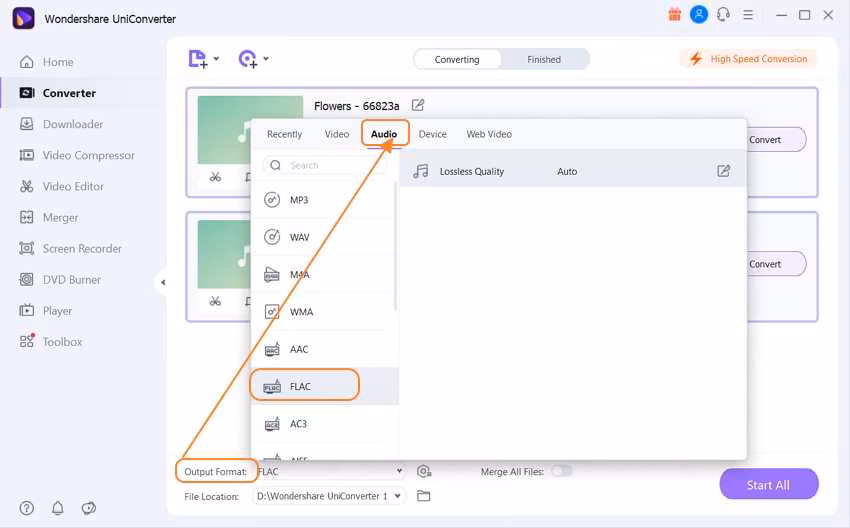
Task: Open the support headset icon
Action: coord(723,15)
